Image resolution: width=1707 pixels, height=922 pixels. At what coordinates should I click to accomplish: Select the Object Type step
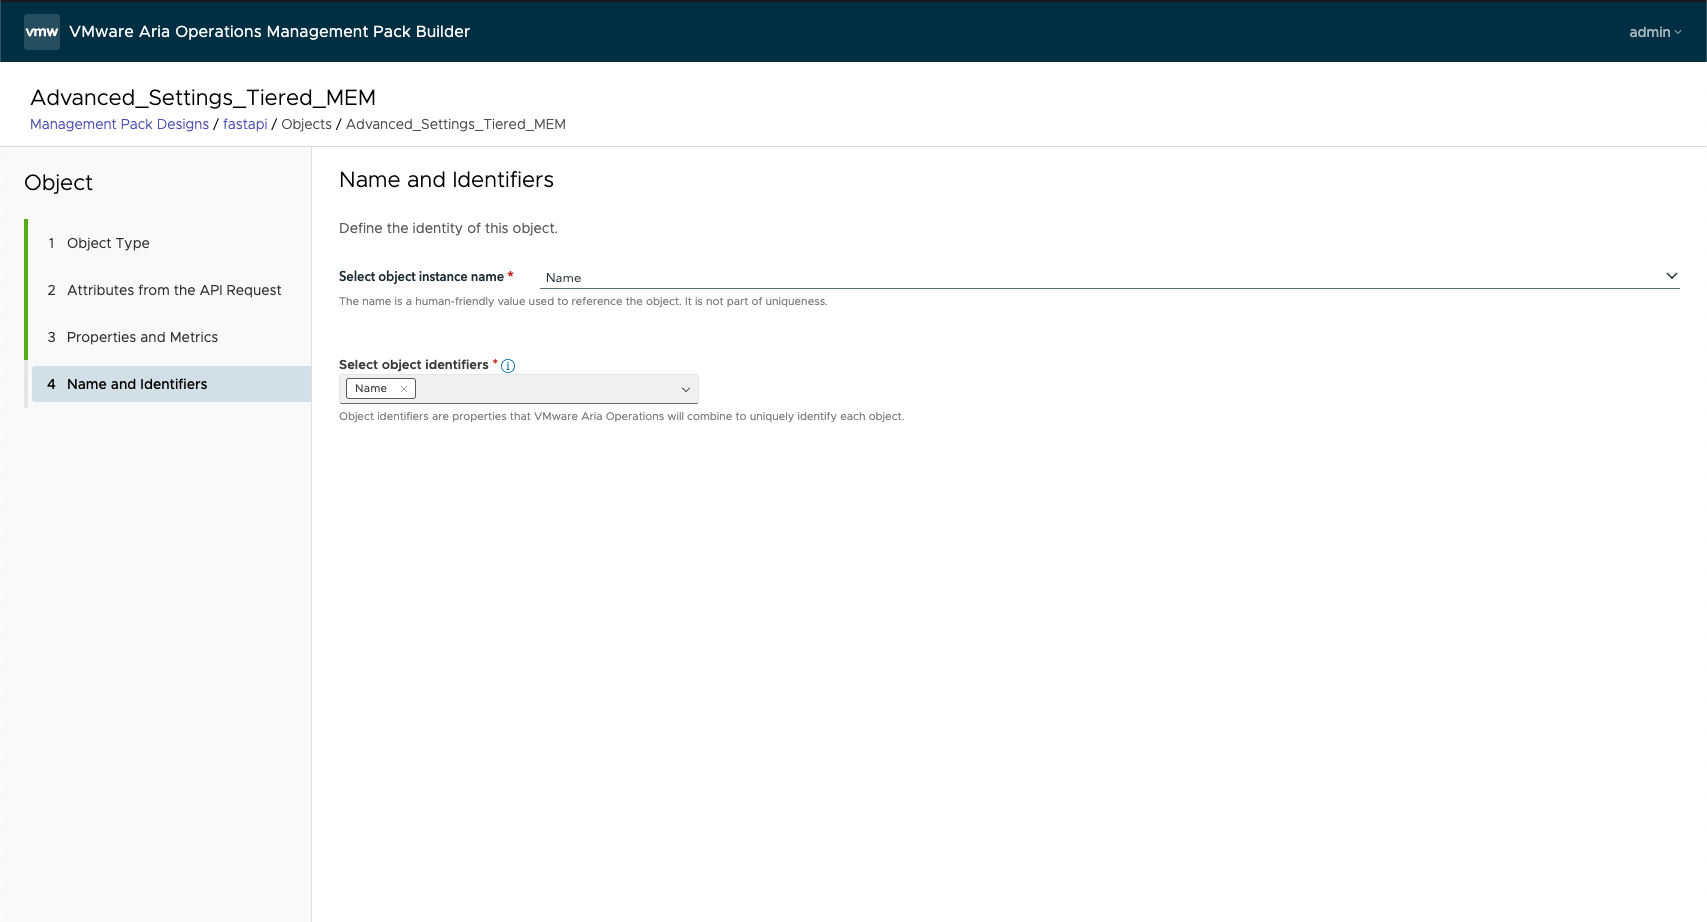coord(108,243)
